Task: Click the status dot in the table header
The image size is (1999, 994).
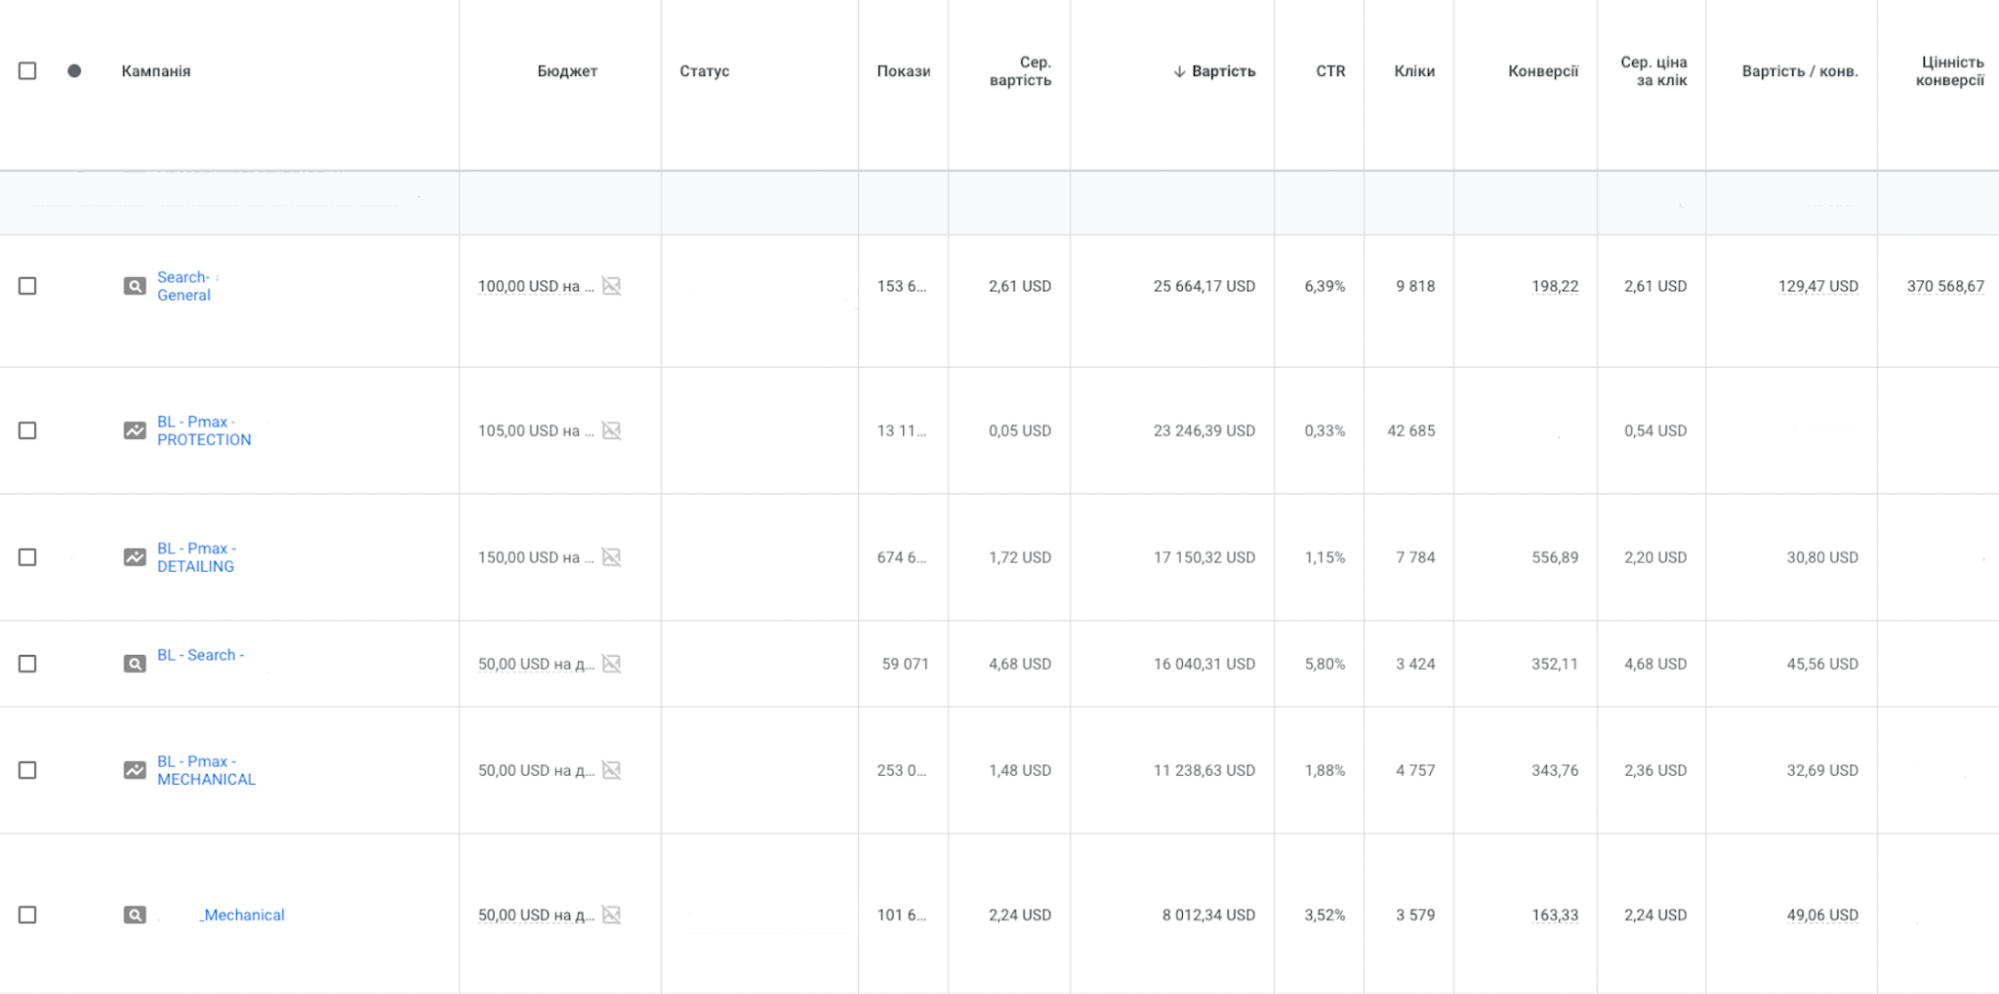Action: [74, 71]
